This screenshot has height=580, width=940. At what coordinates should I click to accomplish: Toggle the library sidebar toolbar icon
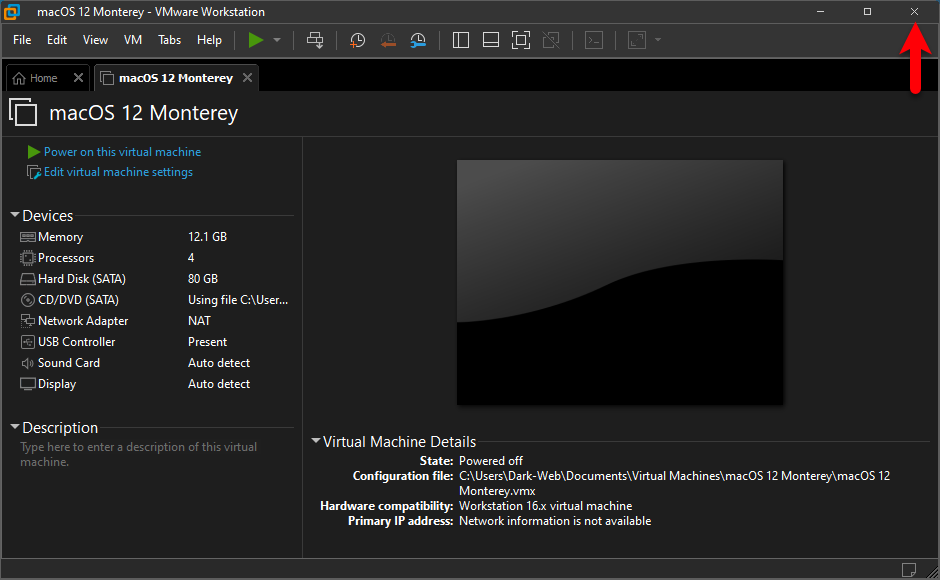tap(460, 40)
